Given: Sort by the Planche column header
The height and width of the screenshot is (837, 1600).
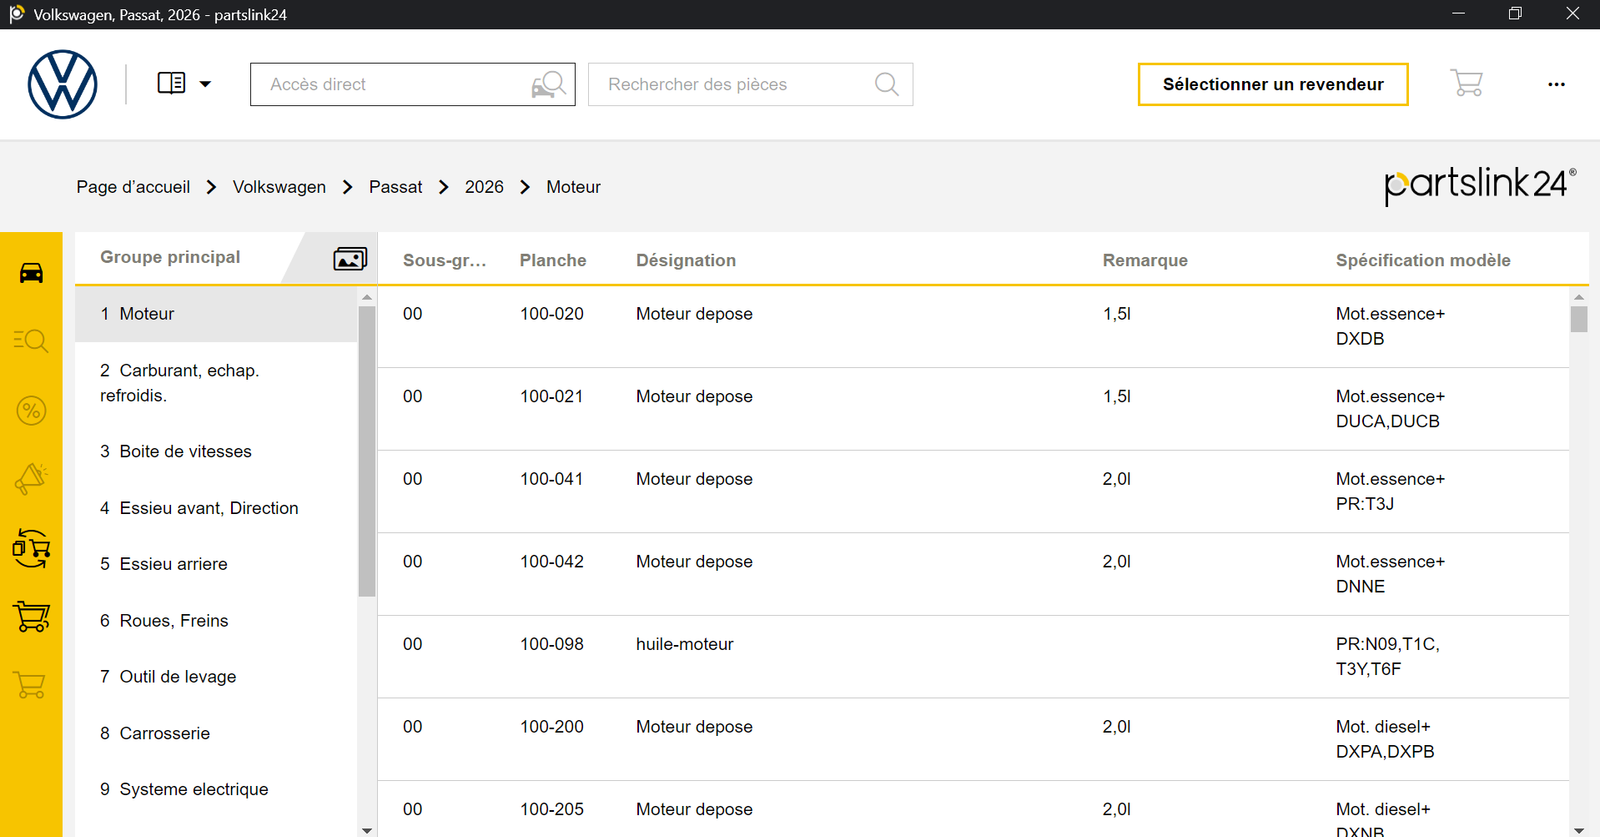Looking at the screenshot, I should point(553,260).
